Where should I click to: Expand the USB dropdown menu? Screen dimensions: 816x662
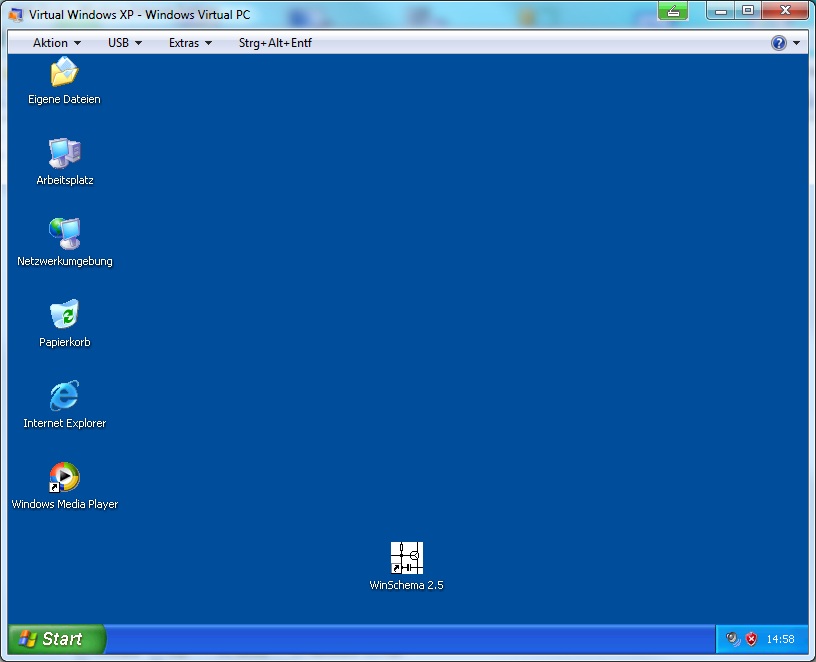coord(124,43)
